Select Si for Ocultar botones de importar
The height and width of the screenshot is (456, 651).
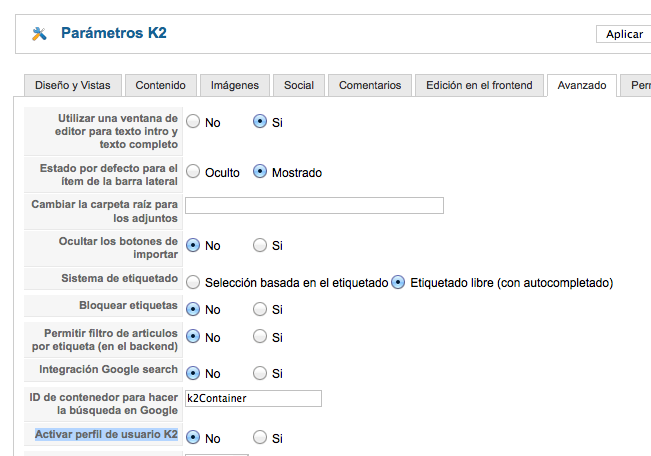260,245
